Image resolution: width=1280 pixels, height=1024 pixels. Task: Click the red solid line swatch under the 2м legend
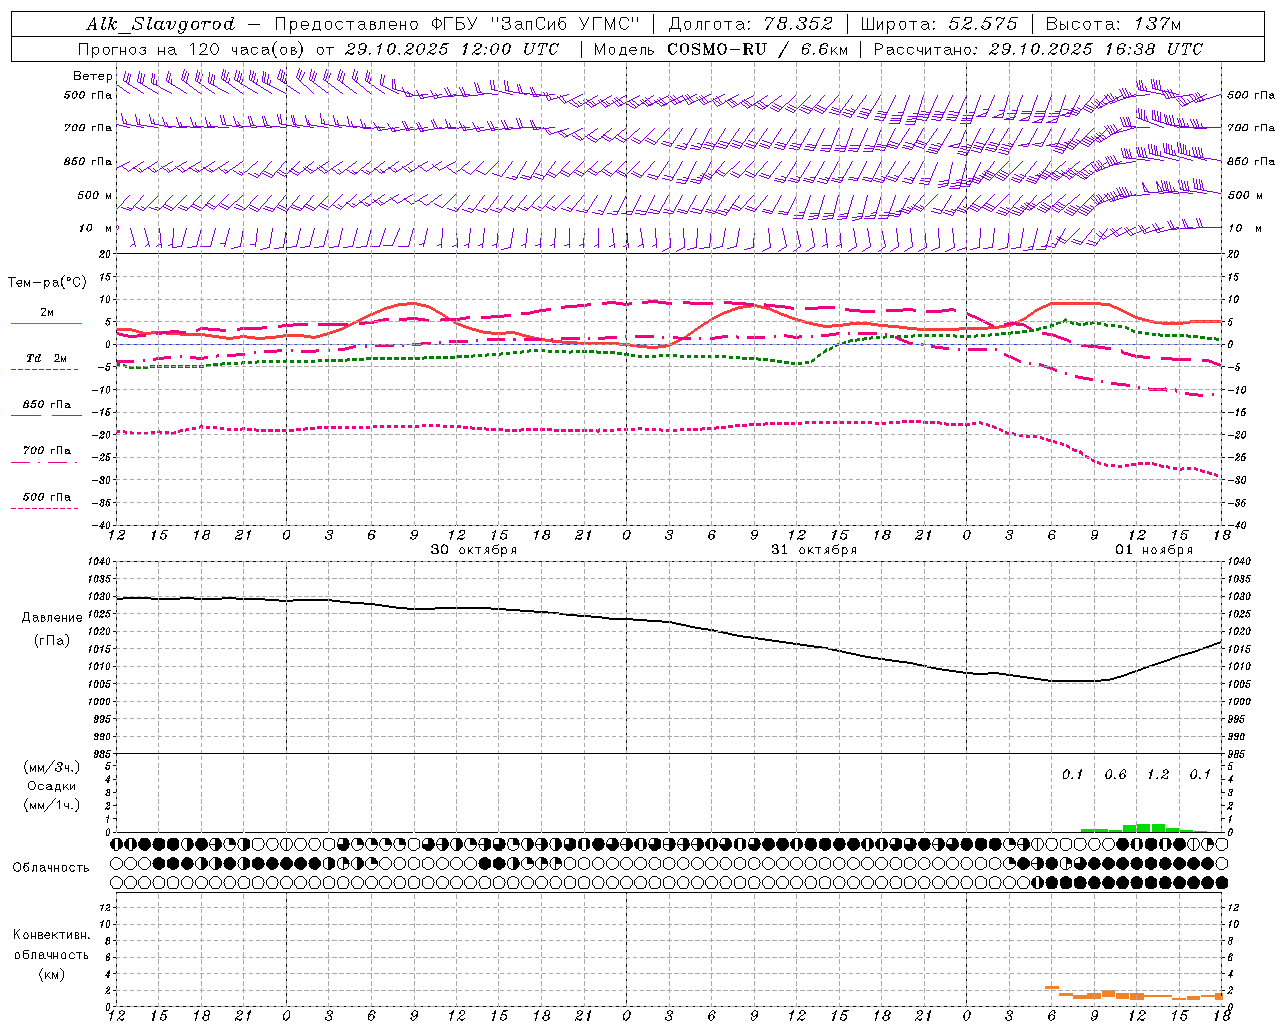(46, 324)
